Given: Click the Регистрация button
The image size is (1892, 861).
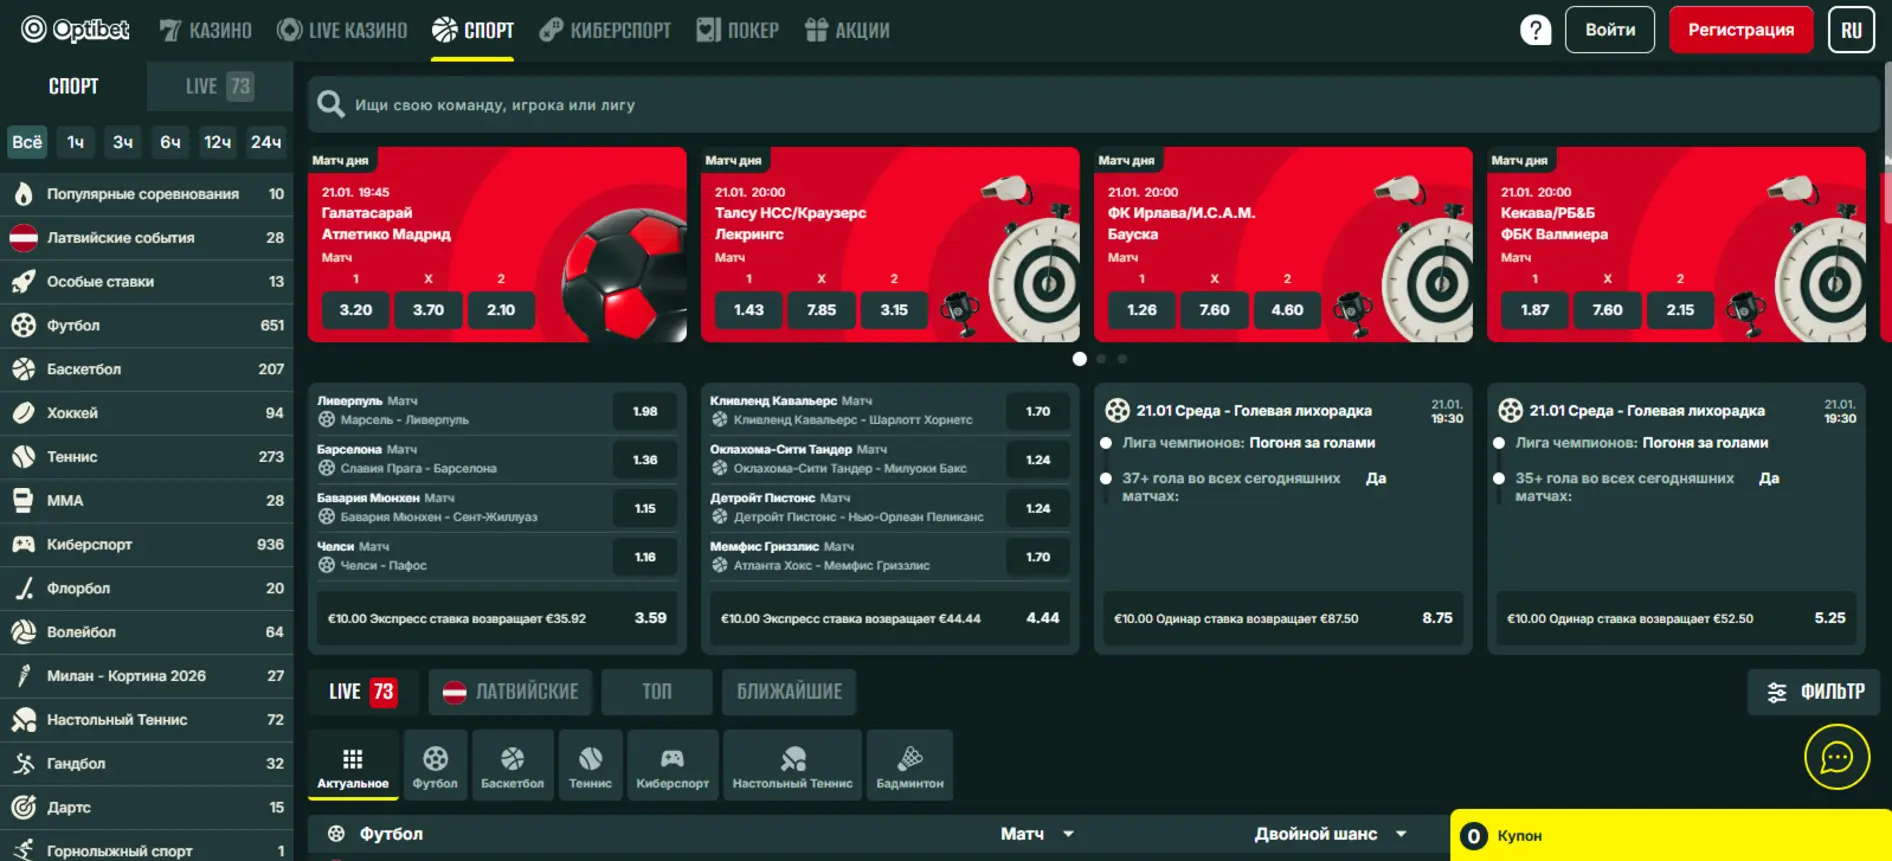Looking at the screenshot, I should (1740, 30).
